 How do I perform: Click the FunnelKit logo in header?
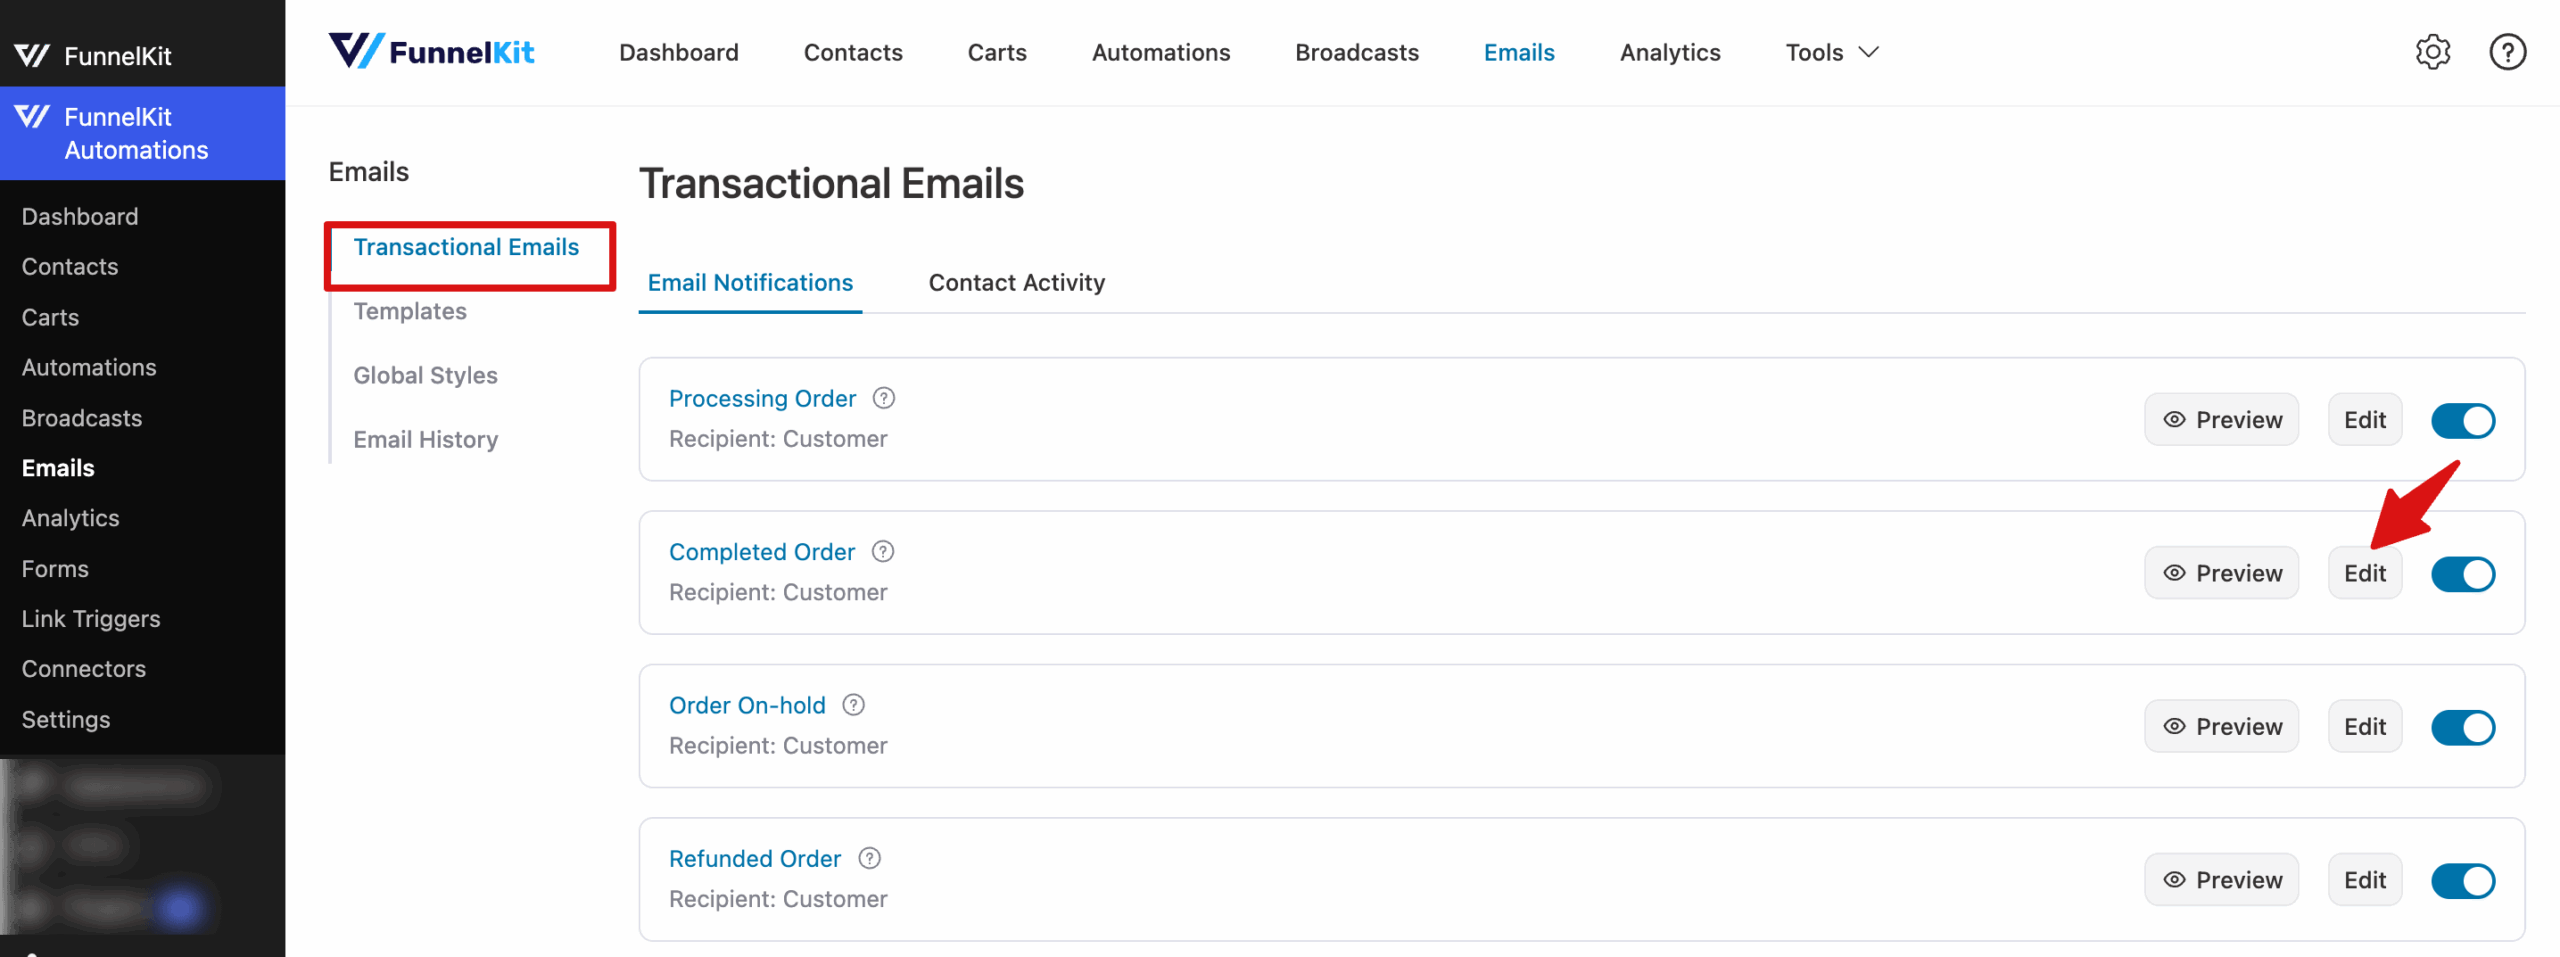[x=431, y=51]
